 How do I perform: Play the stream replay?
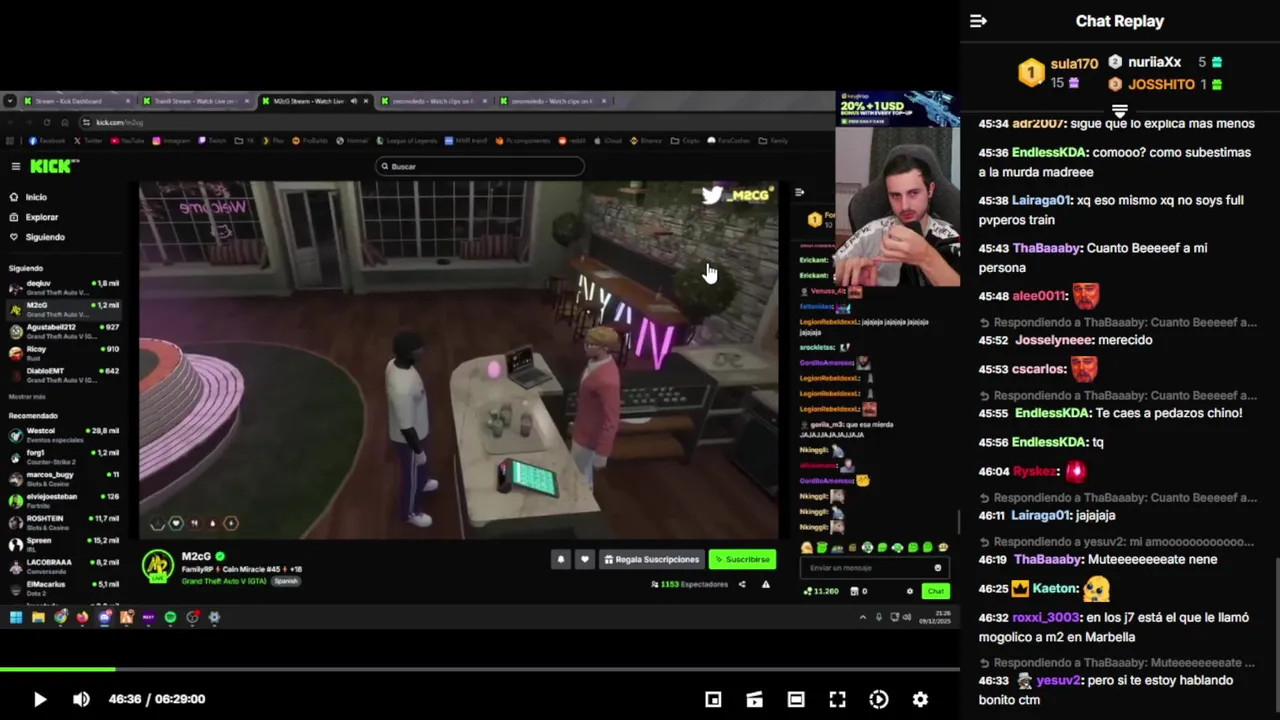(x=39, y=699)
